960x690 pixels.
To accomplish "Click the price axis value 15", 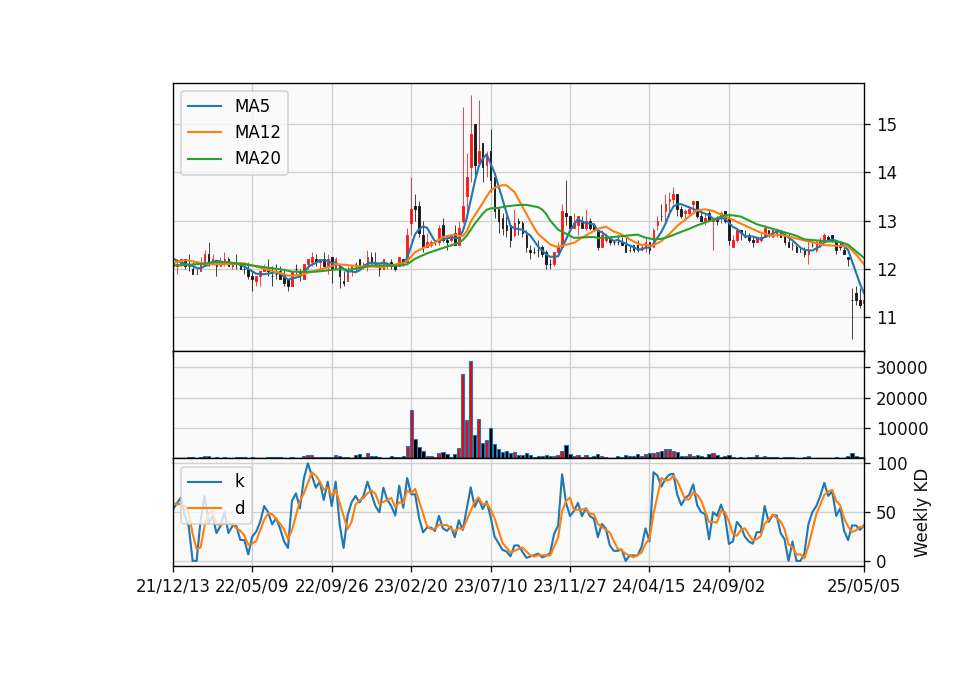I will (x=887, y=125).
